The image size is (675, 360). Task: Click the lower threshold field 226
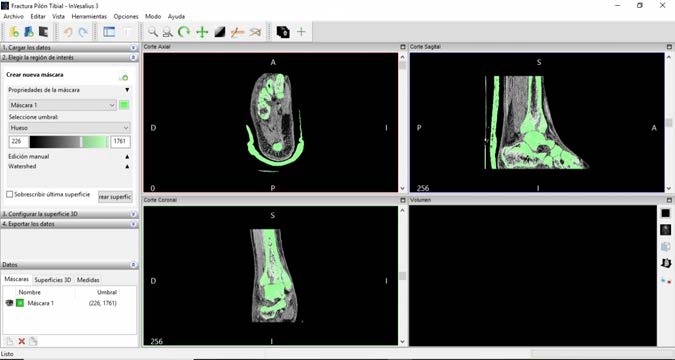(x=19, y=142)
